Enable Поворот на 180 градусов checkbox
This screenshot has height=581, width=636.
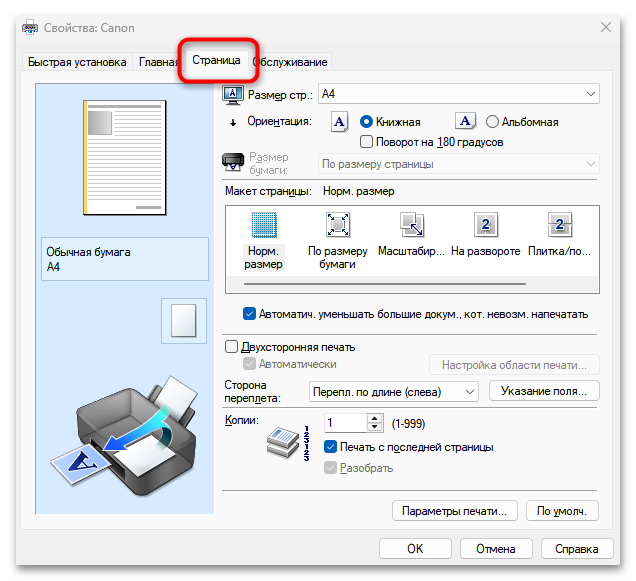pyautogui.click(x=367, y=142)
